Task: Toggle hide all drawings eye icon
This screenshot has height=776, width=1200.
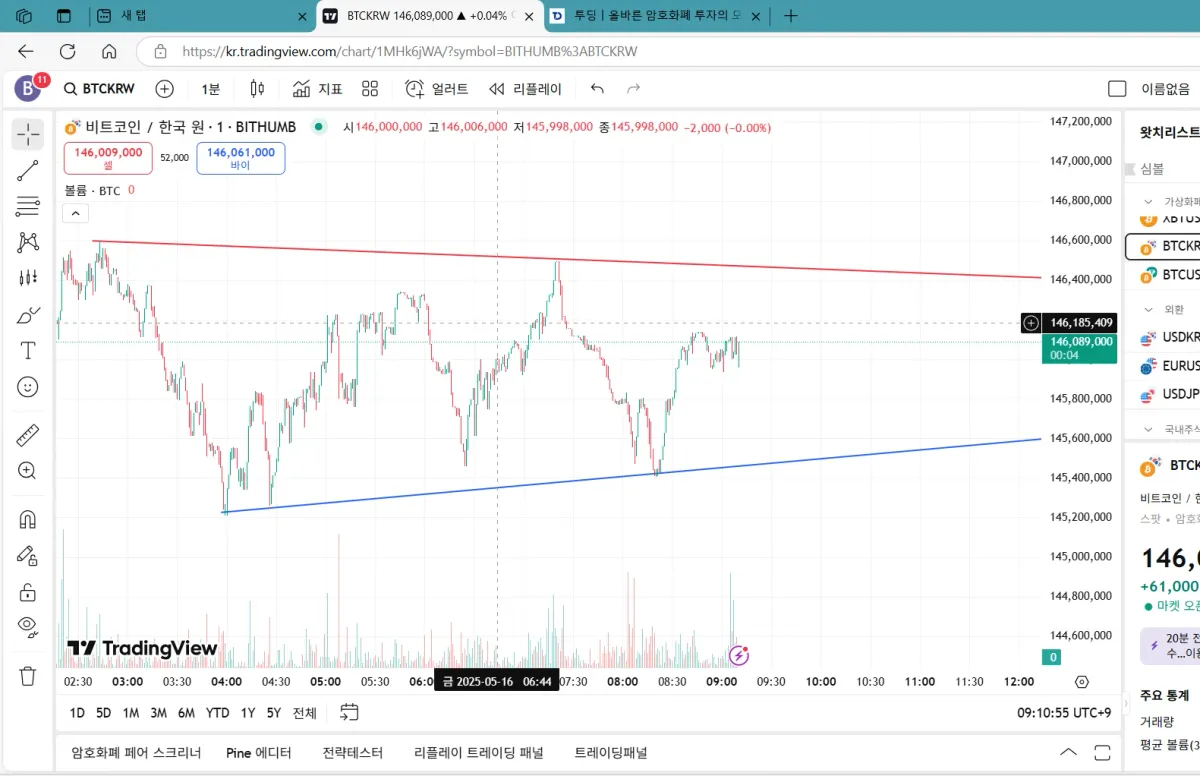Action: click(x=27, y=627)
